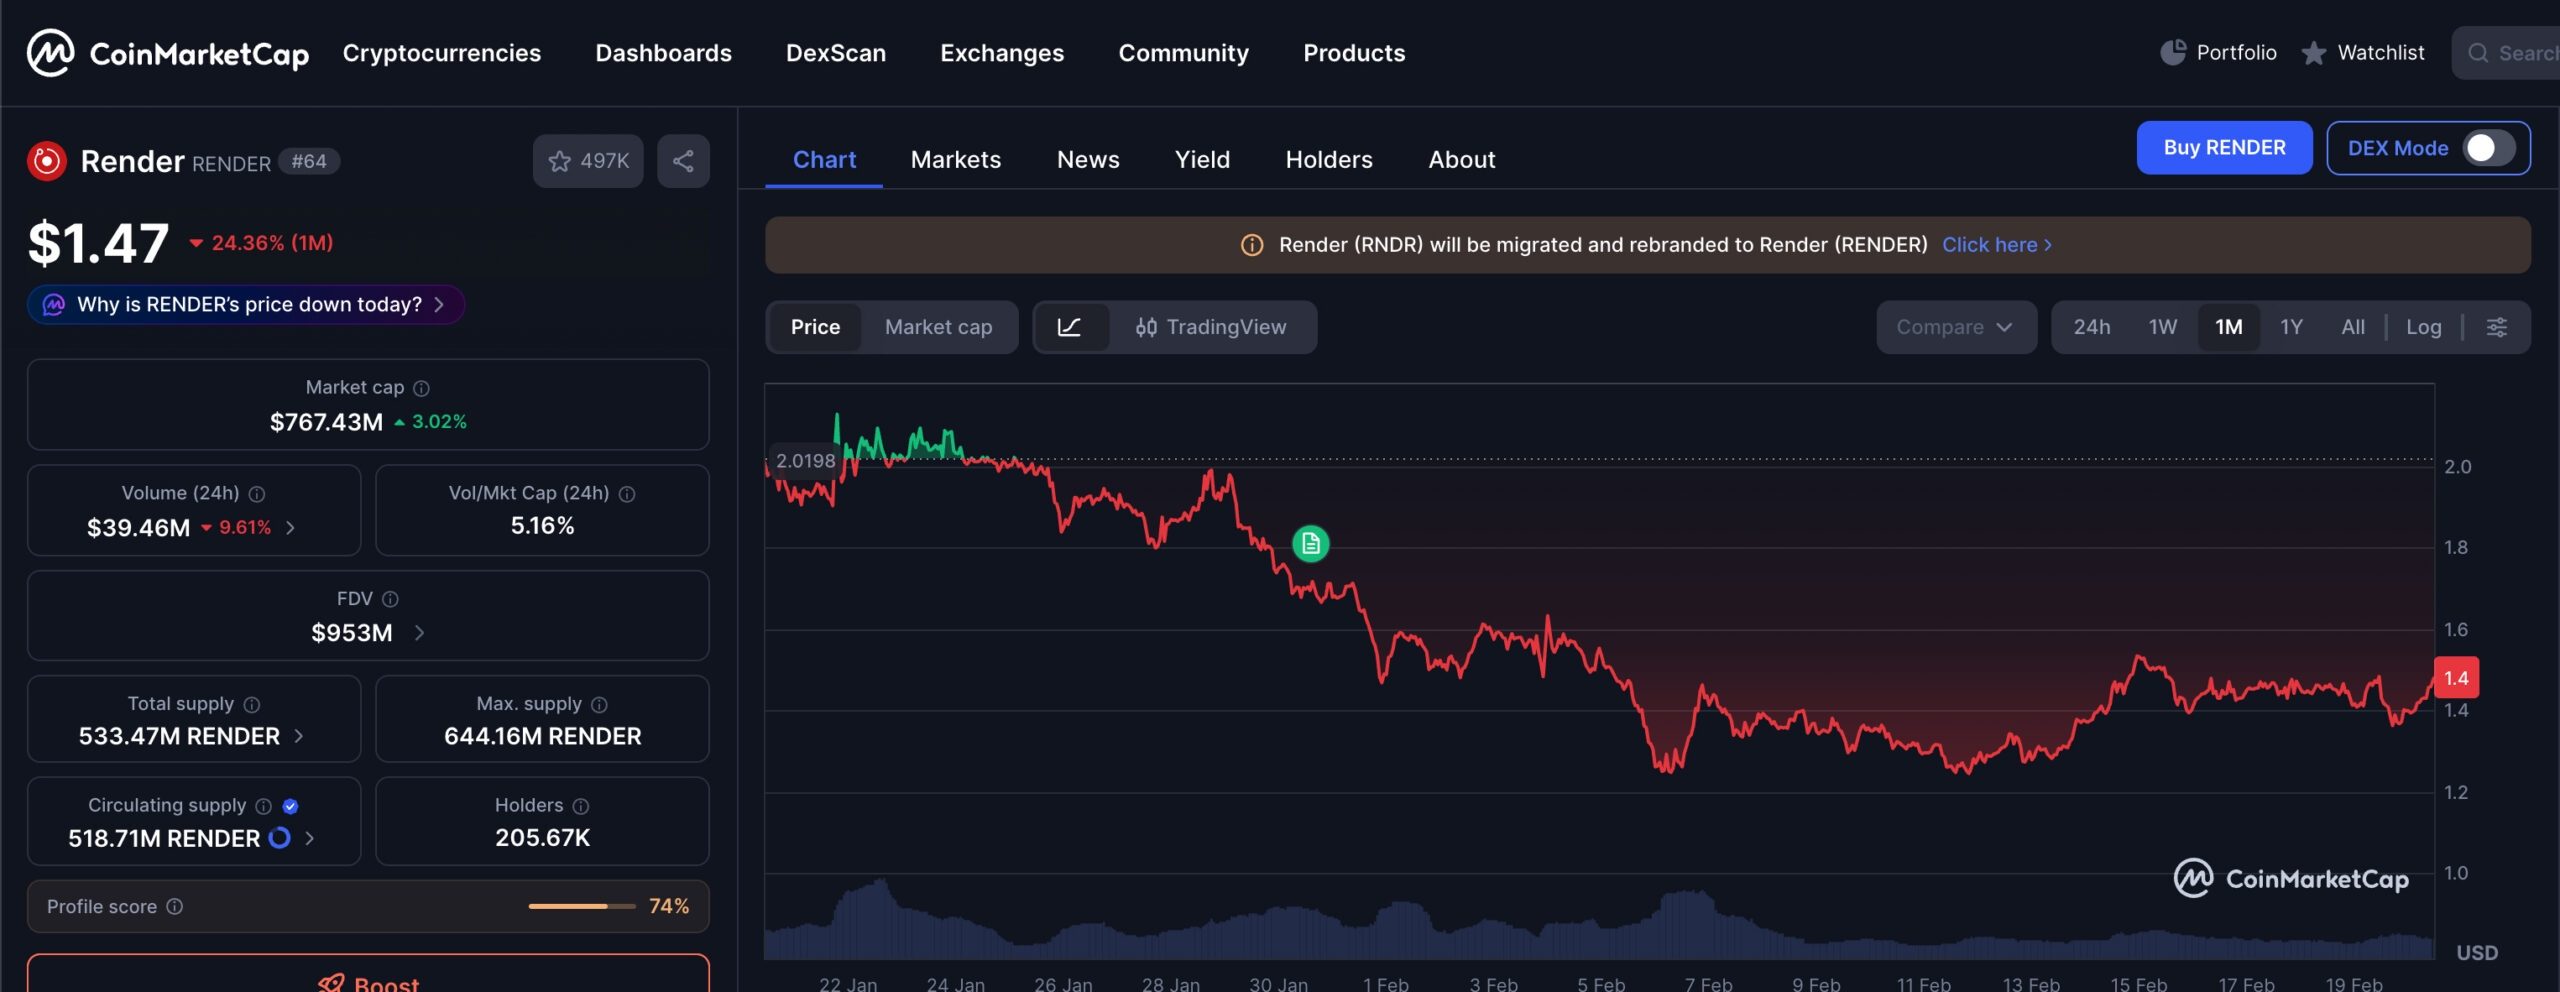The width and height of the screenshot is (2560, 992).
Task: Toggle Log scale on chart
Action: pos(2424,327)
